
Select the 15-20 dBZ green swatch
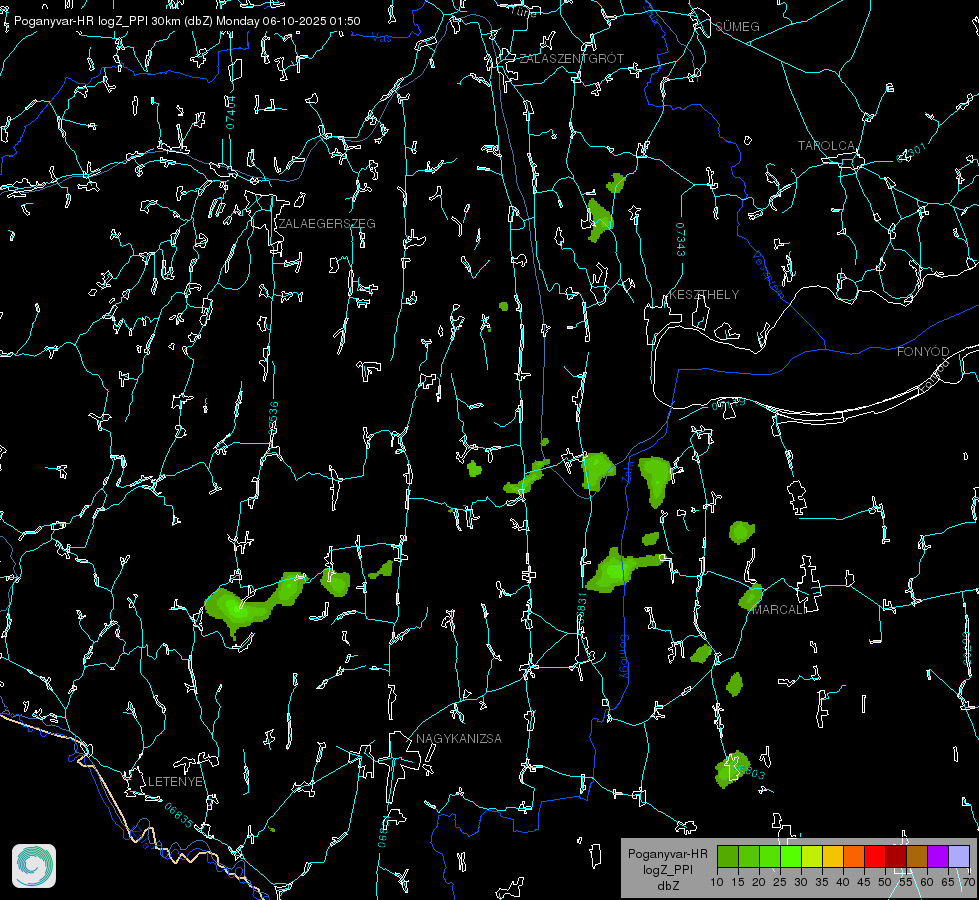click(x=749, y=856)
